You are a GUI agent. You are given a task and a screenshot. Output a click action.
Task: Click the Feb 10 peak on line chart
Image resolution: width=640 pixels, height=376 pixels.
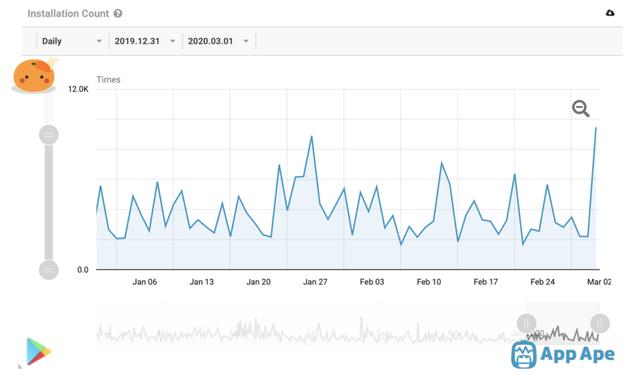click(442, 162)
